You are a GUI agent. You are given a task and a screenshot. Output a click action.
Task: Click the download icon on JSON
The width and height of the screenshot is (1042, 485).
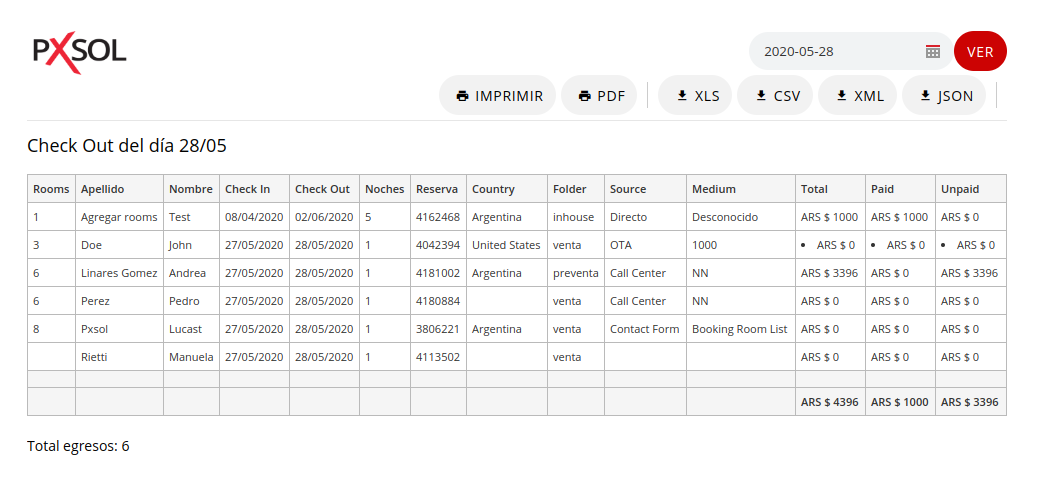coord(925,96)
